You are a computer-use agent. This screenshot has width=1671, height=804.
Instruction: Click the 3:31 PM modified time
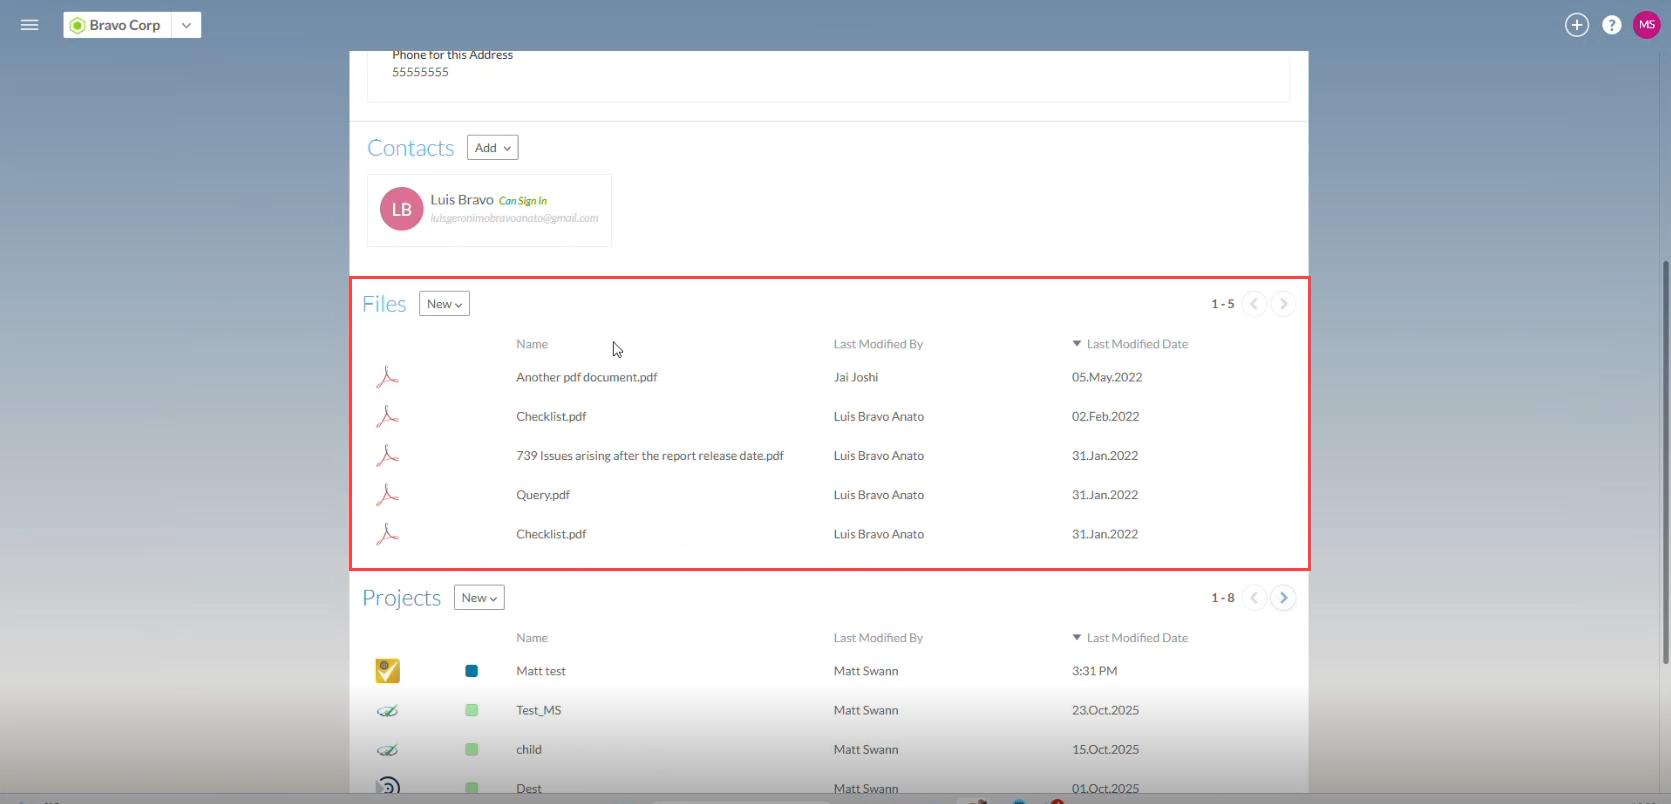click(x=1095, y=671)
